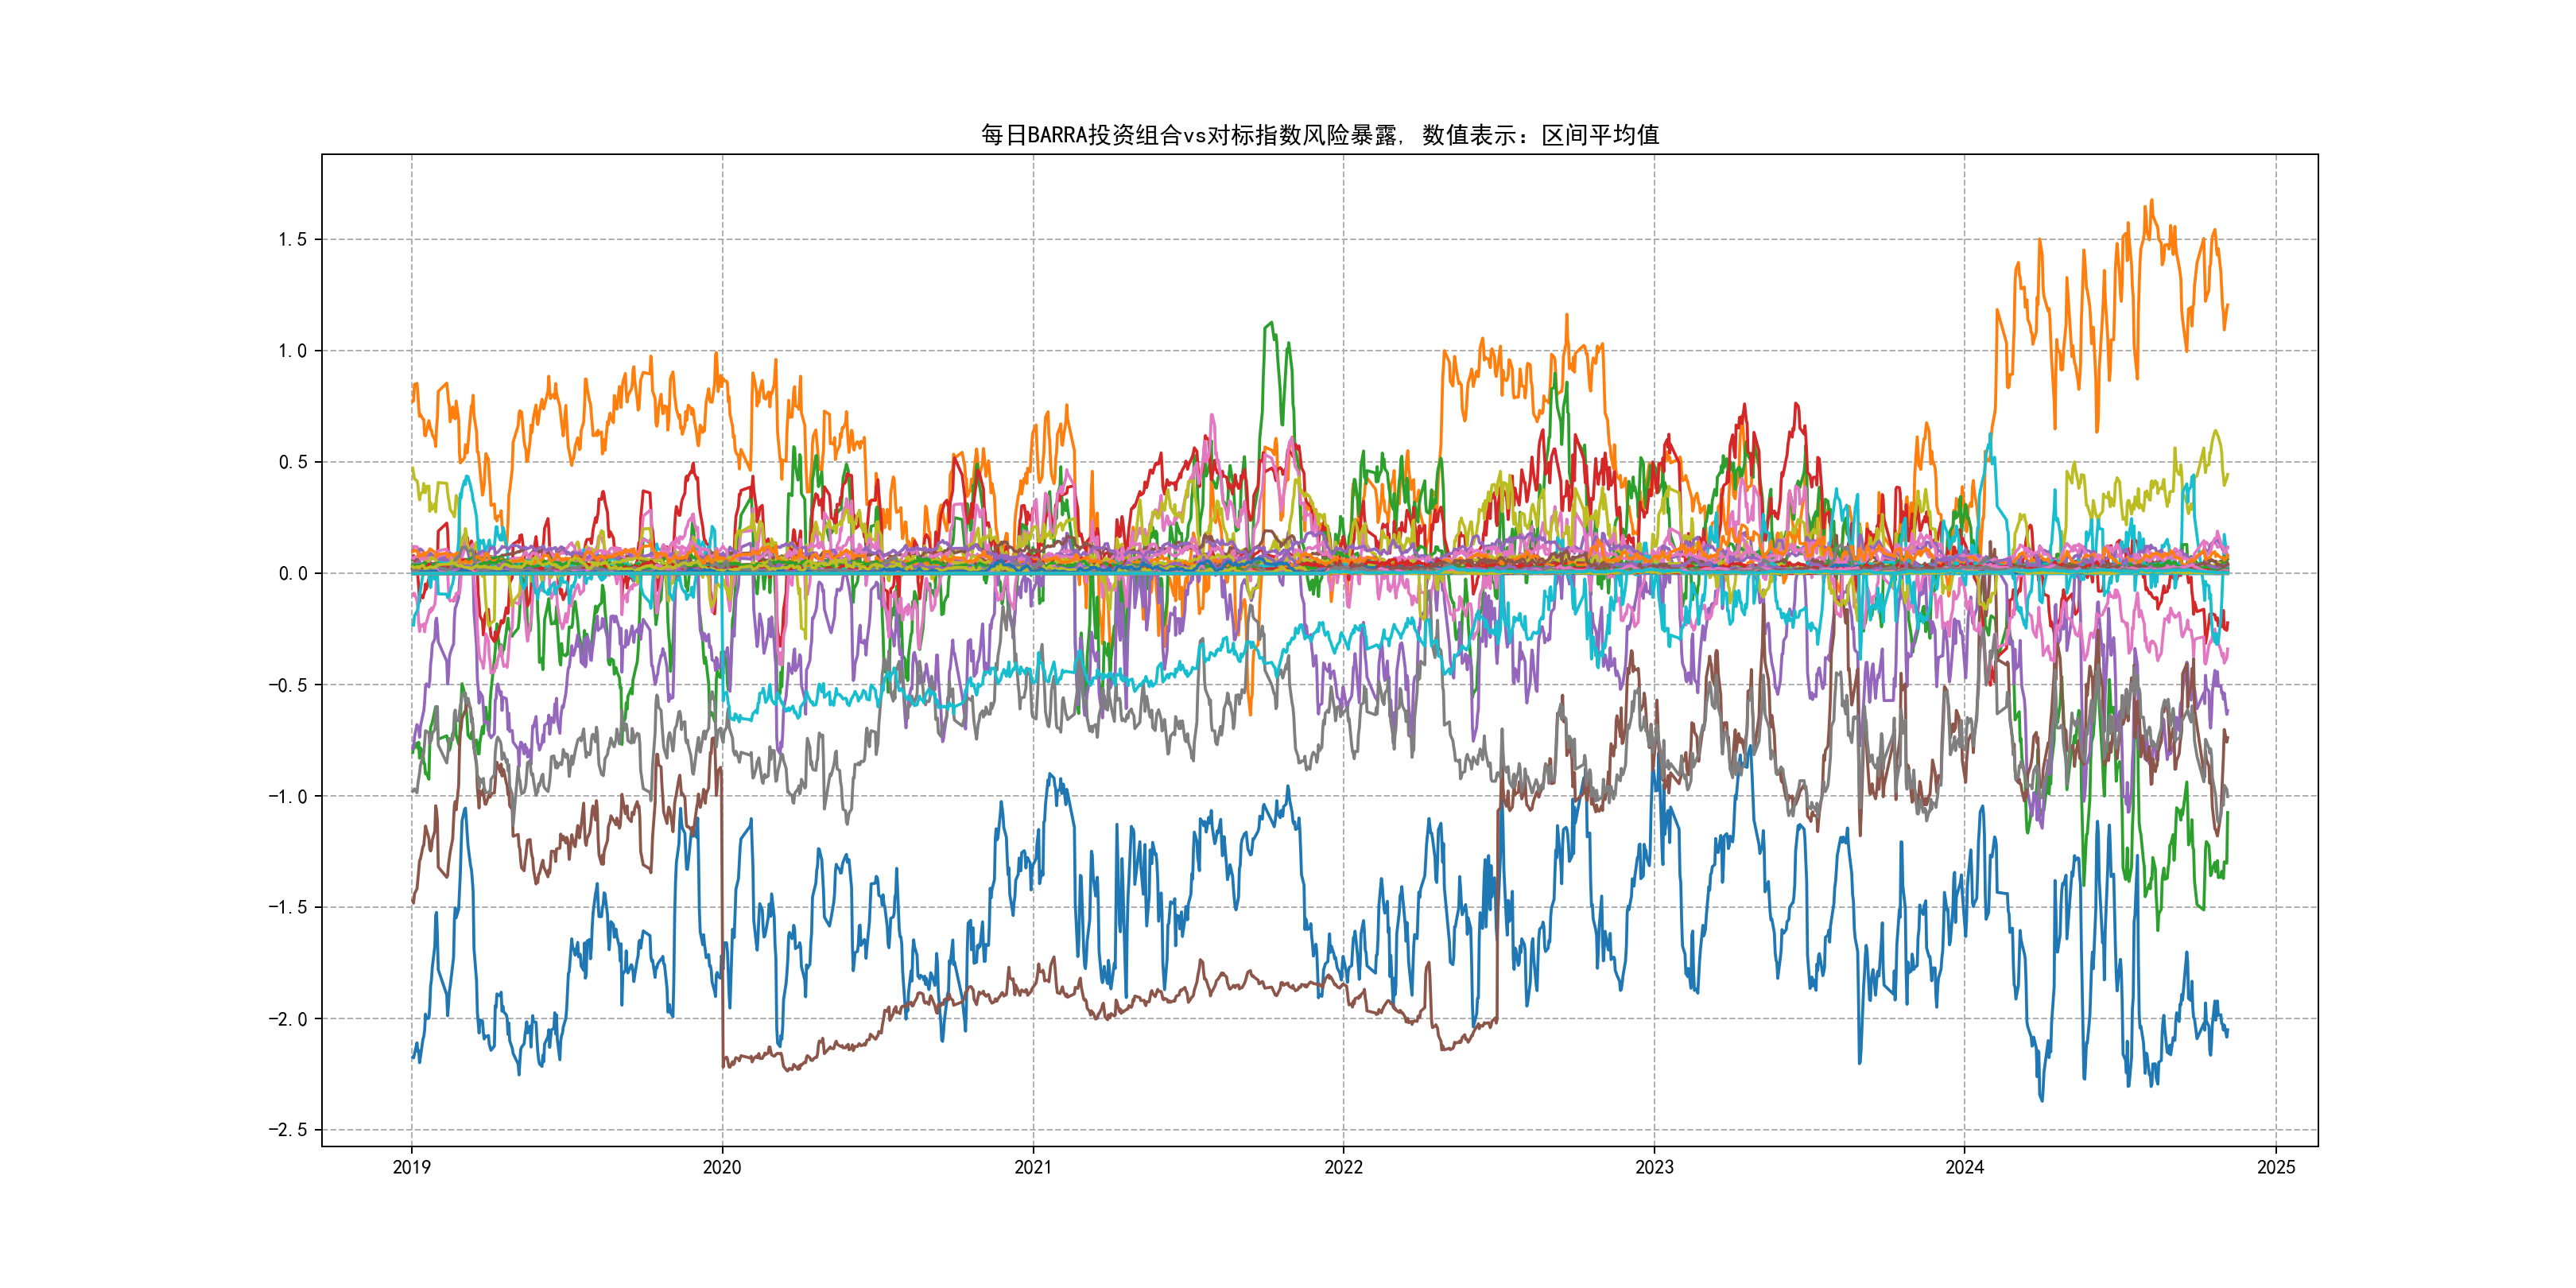Click the 2024 x-axis tick label
2576x1288 pixels.
1964,1167
